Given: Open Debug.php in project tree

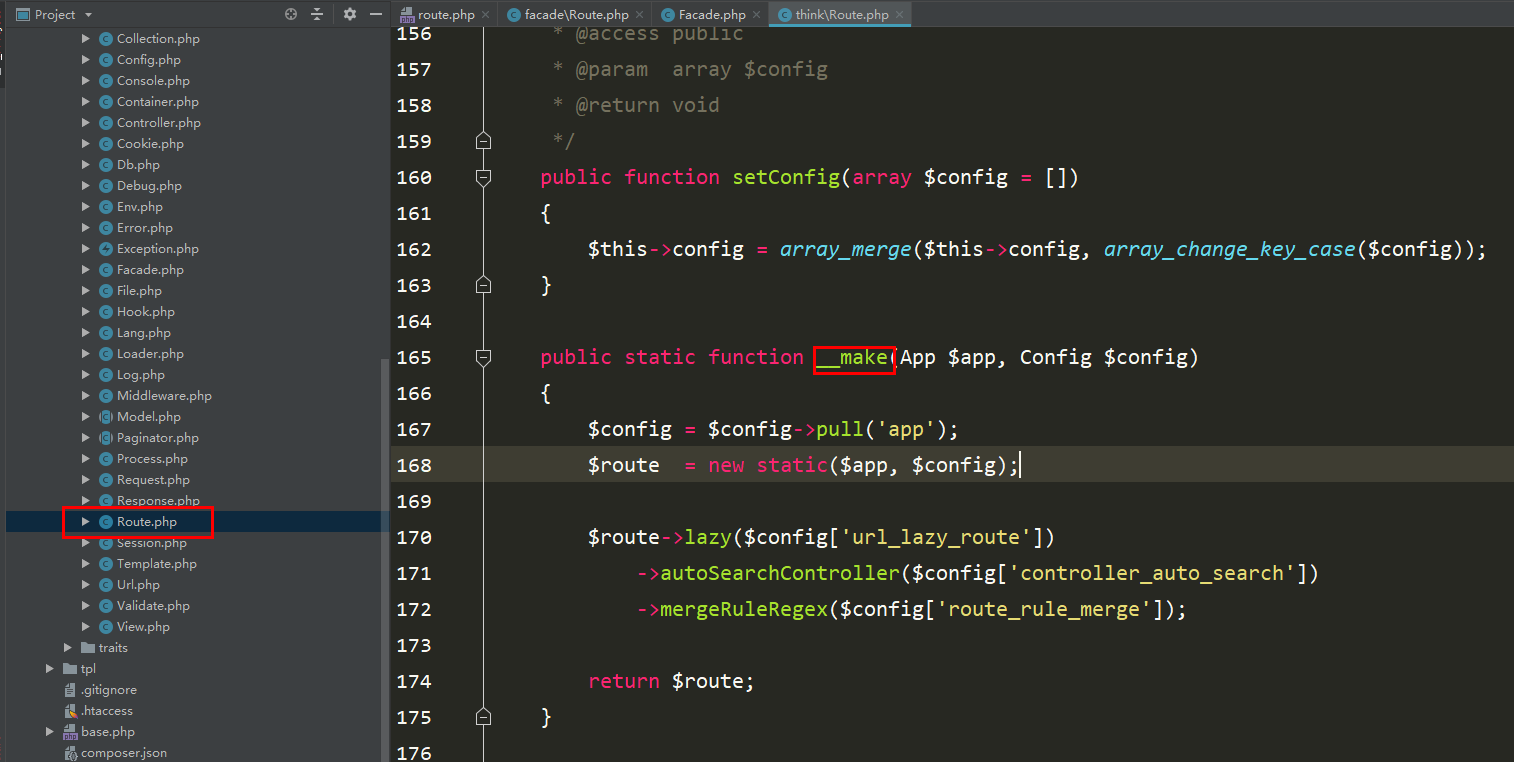Looking at the screenshot, I should pyautogui.click(x=149, y=186).
